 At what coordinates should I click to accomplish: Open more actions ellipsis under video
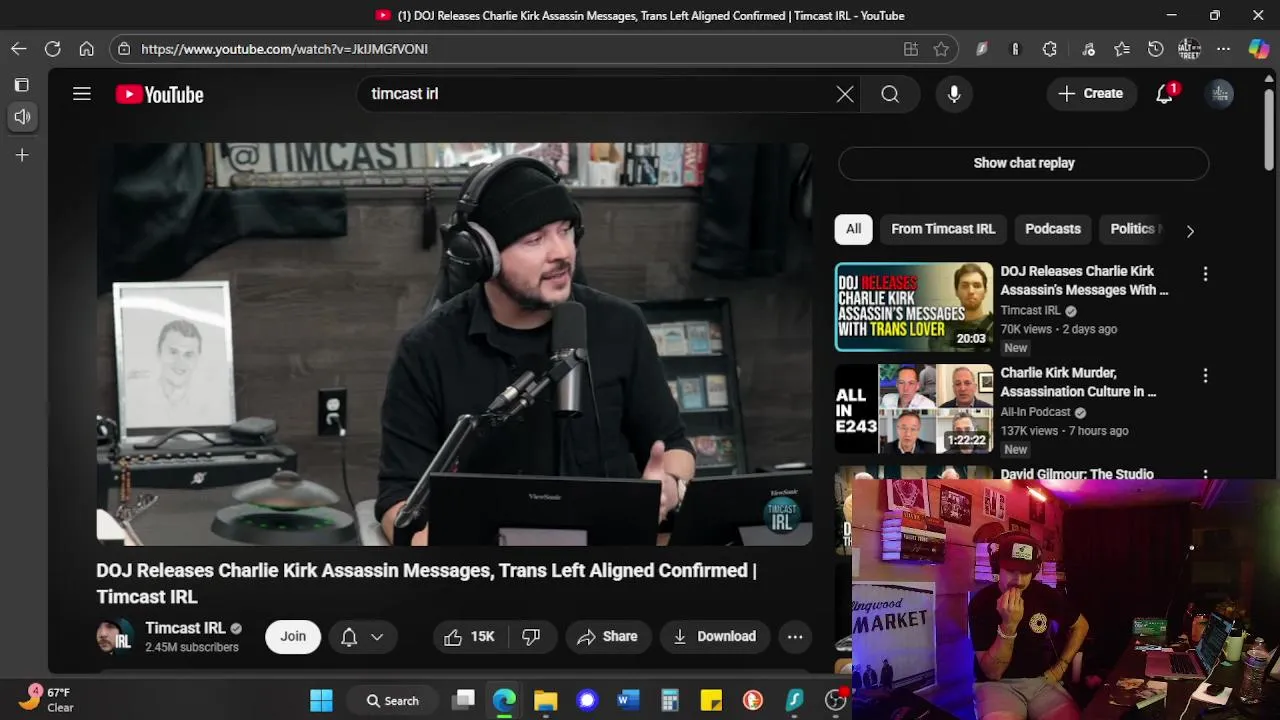[795, 637]
